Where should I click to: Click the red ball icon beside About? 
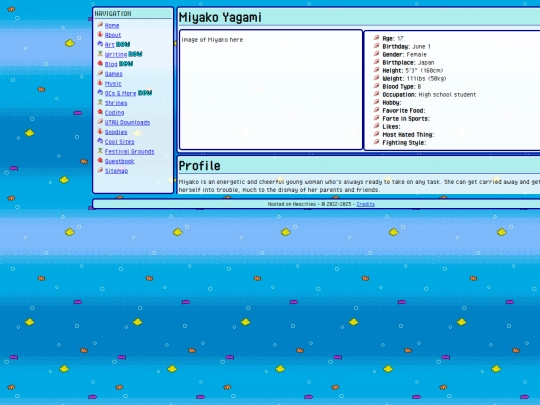(x=100, y=34)
